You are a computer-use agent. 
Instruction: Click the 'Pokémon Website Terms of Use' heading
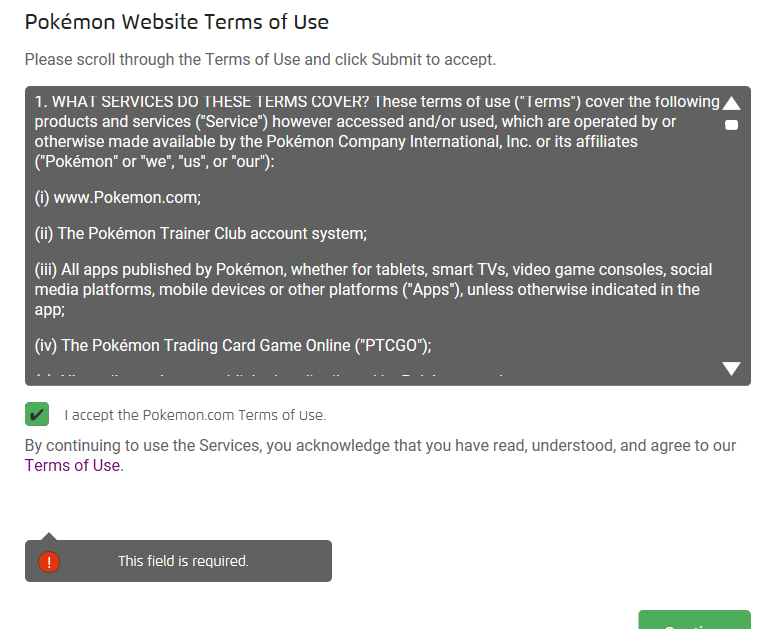(x=177, y=22)
